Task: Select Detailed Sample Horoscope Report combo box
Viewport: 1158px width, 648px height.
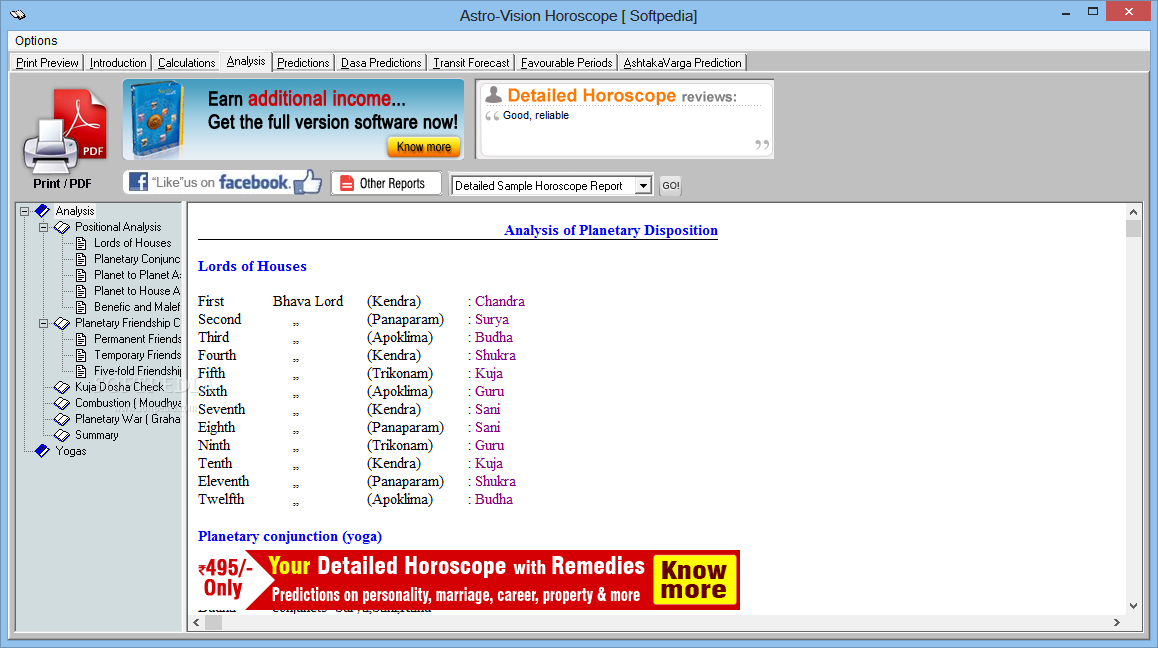Action: 551,185
